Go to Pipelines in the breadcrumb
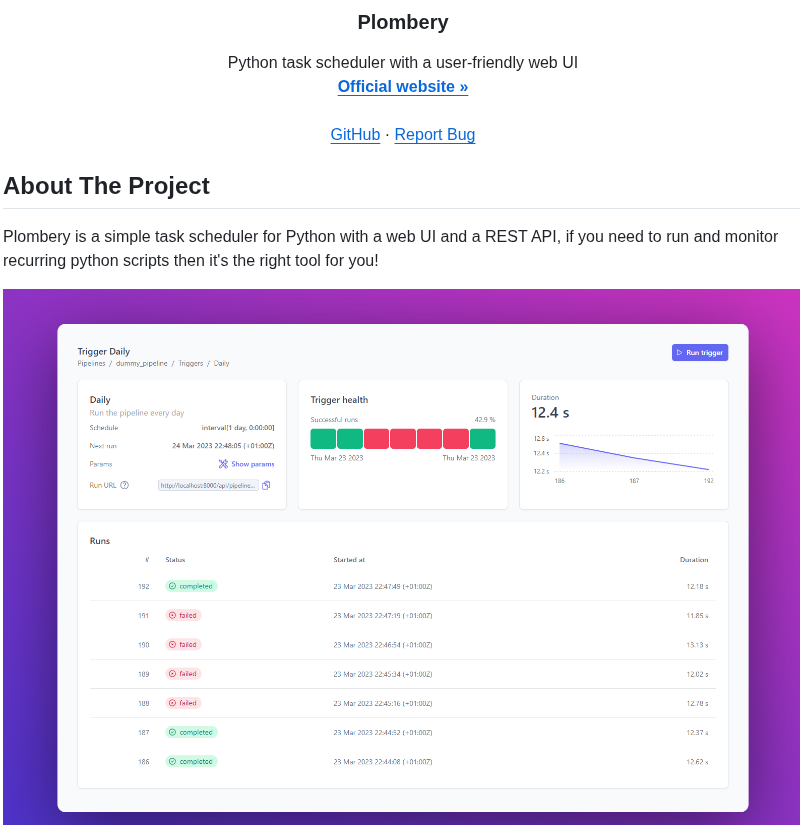The width and height of the screenshot is (800, 825). (x=91, y=363)
